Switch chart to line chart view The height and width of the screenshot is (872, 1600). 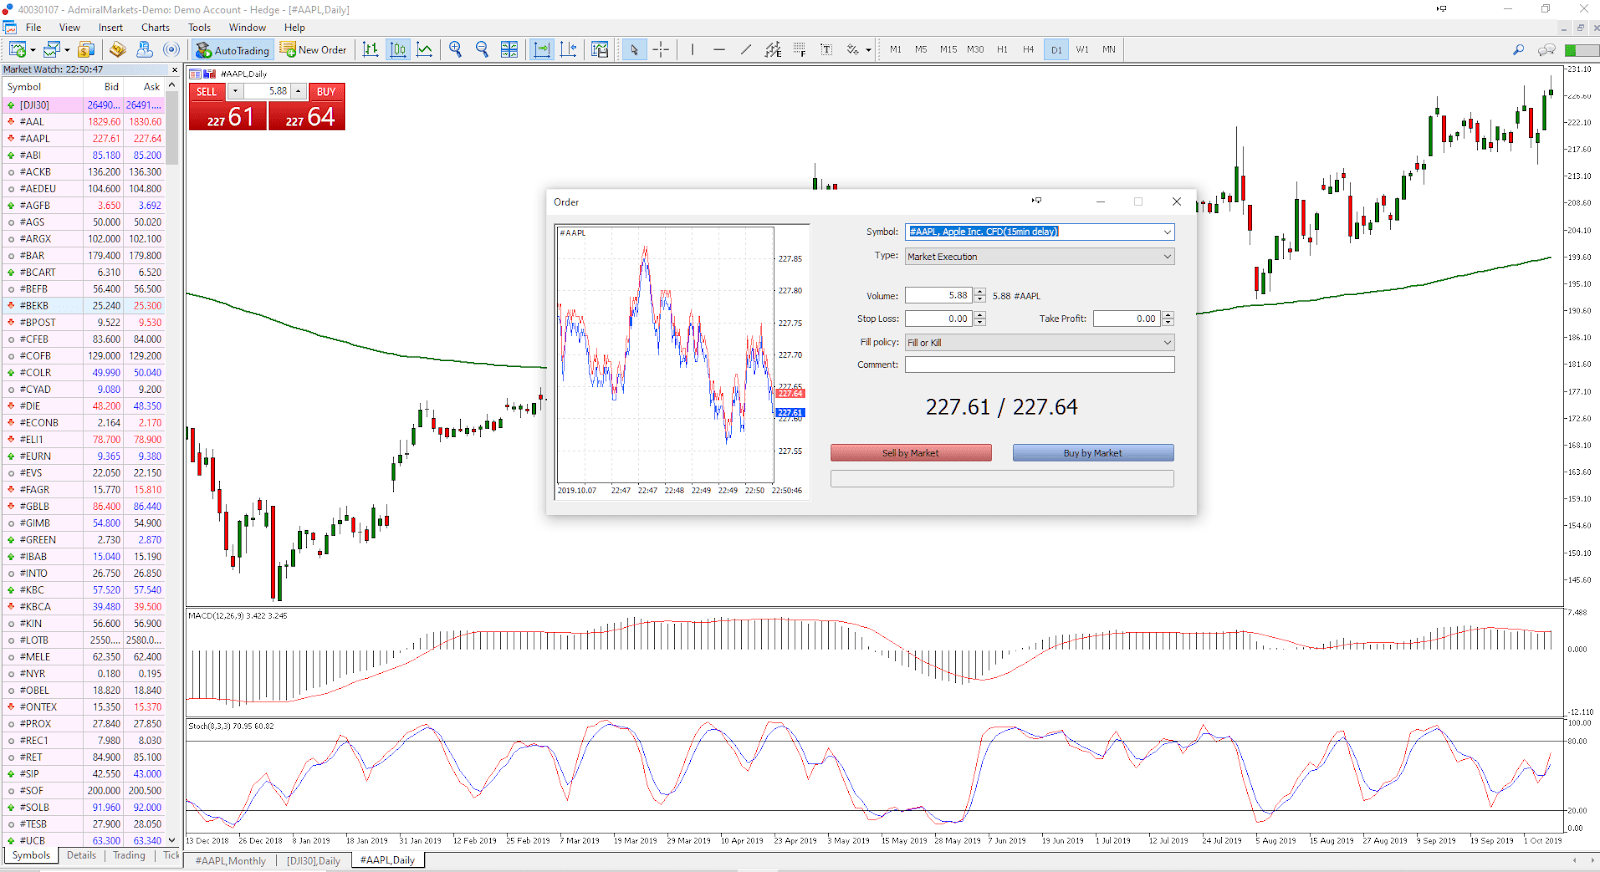pyautogui.click(x=424, y=49)
